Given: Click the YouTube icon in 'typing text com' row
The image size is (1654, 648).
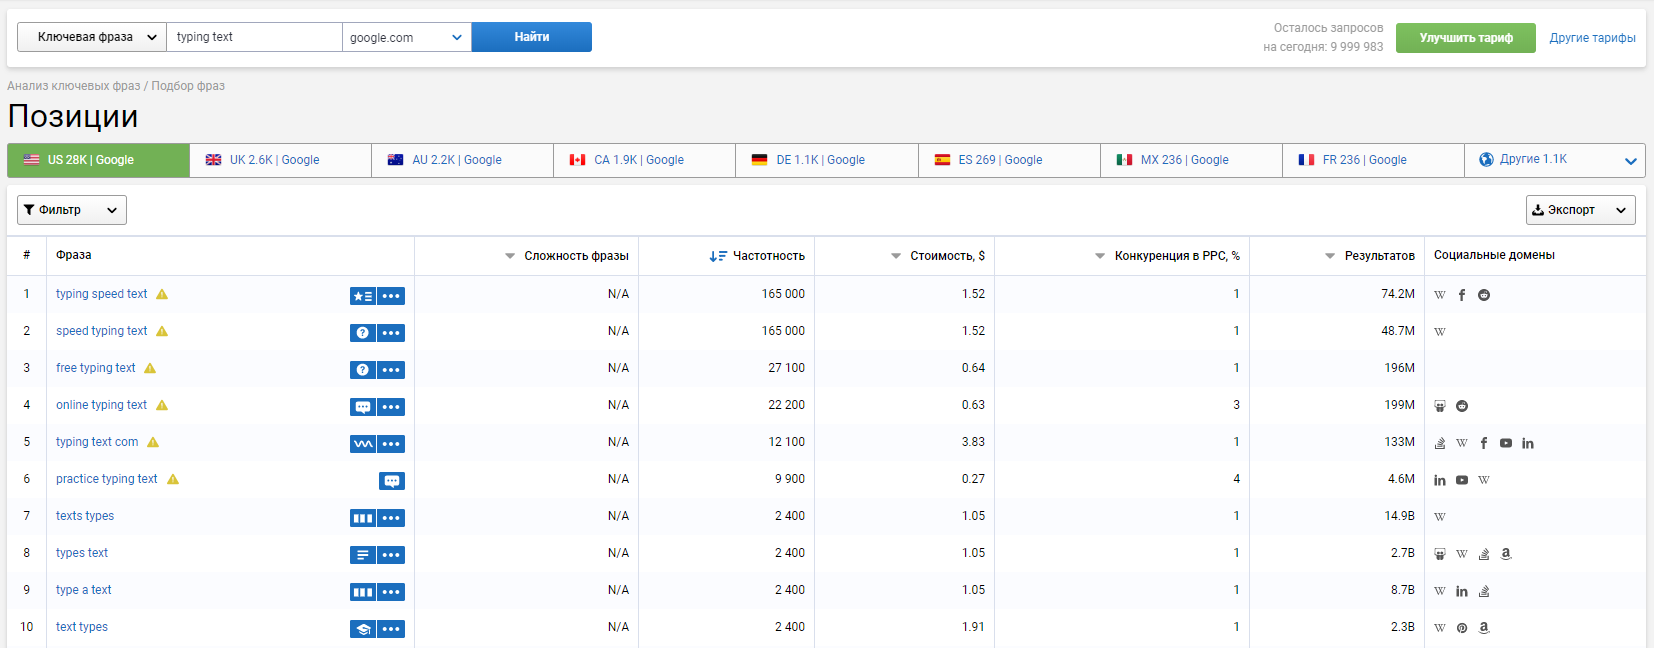Looking at the screenshot, I should pos(1506,443).
